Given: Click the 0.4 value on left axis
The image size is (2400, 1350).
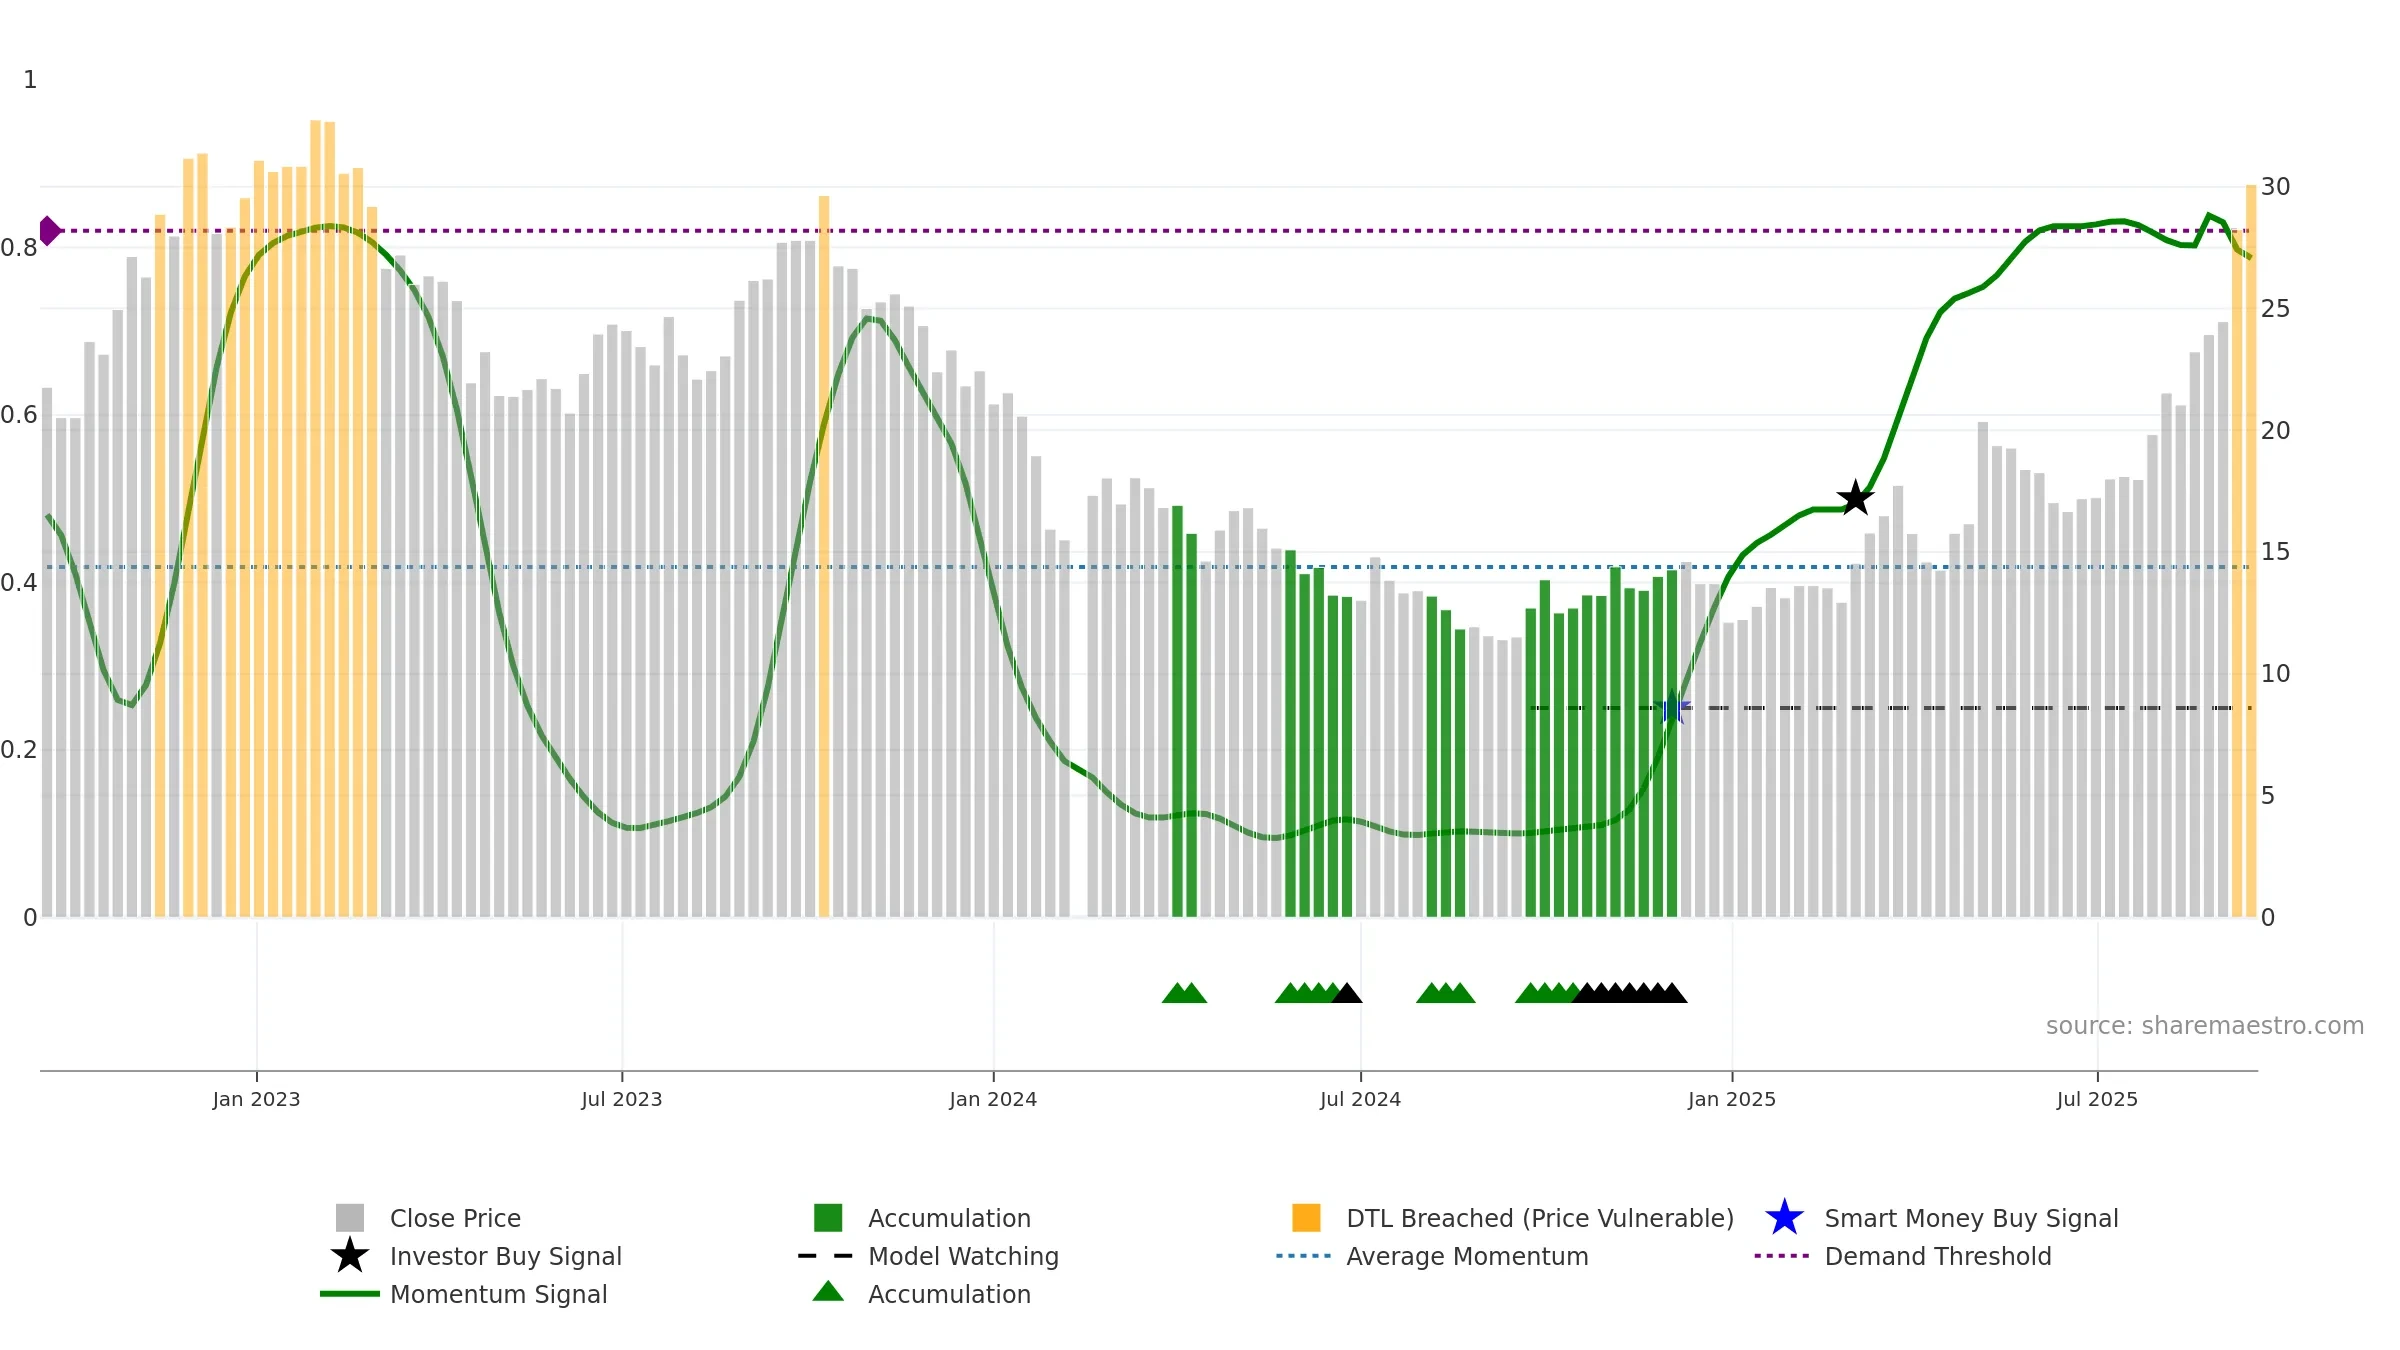Looking at the screenshot, I should point(19,583).
